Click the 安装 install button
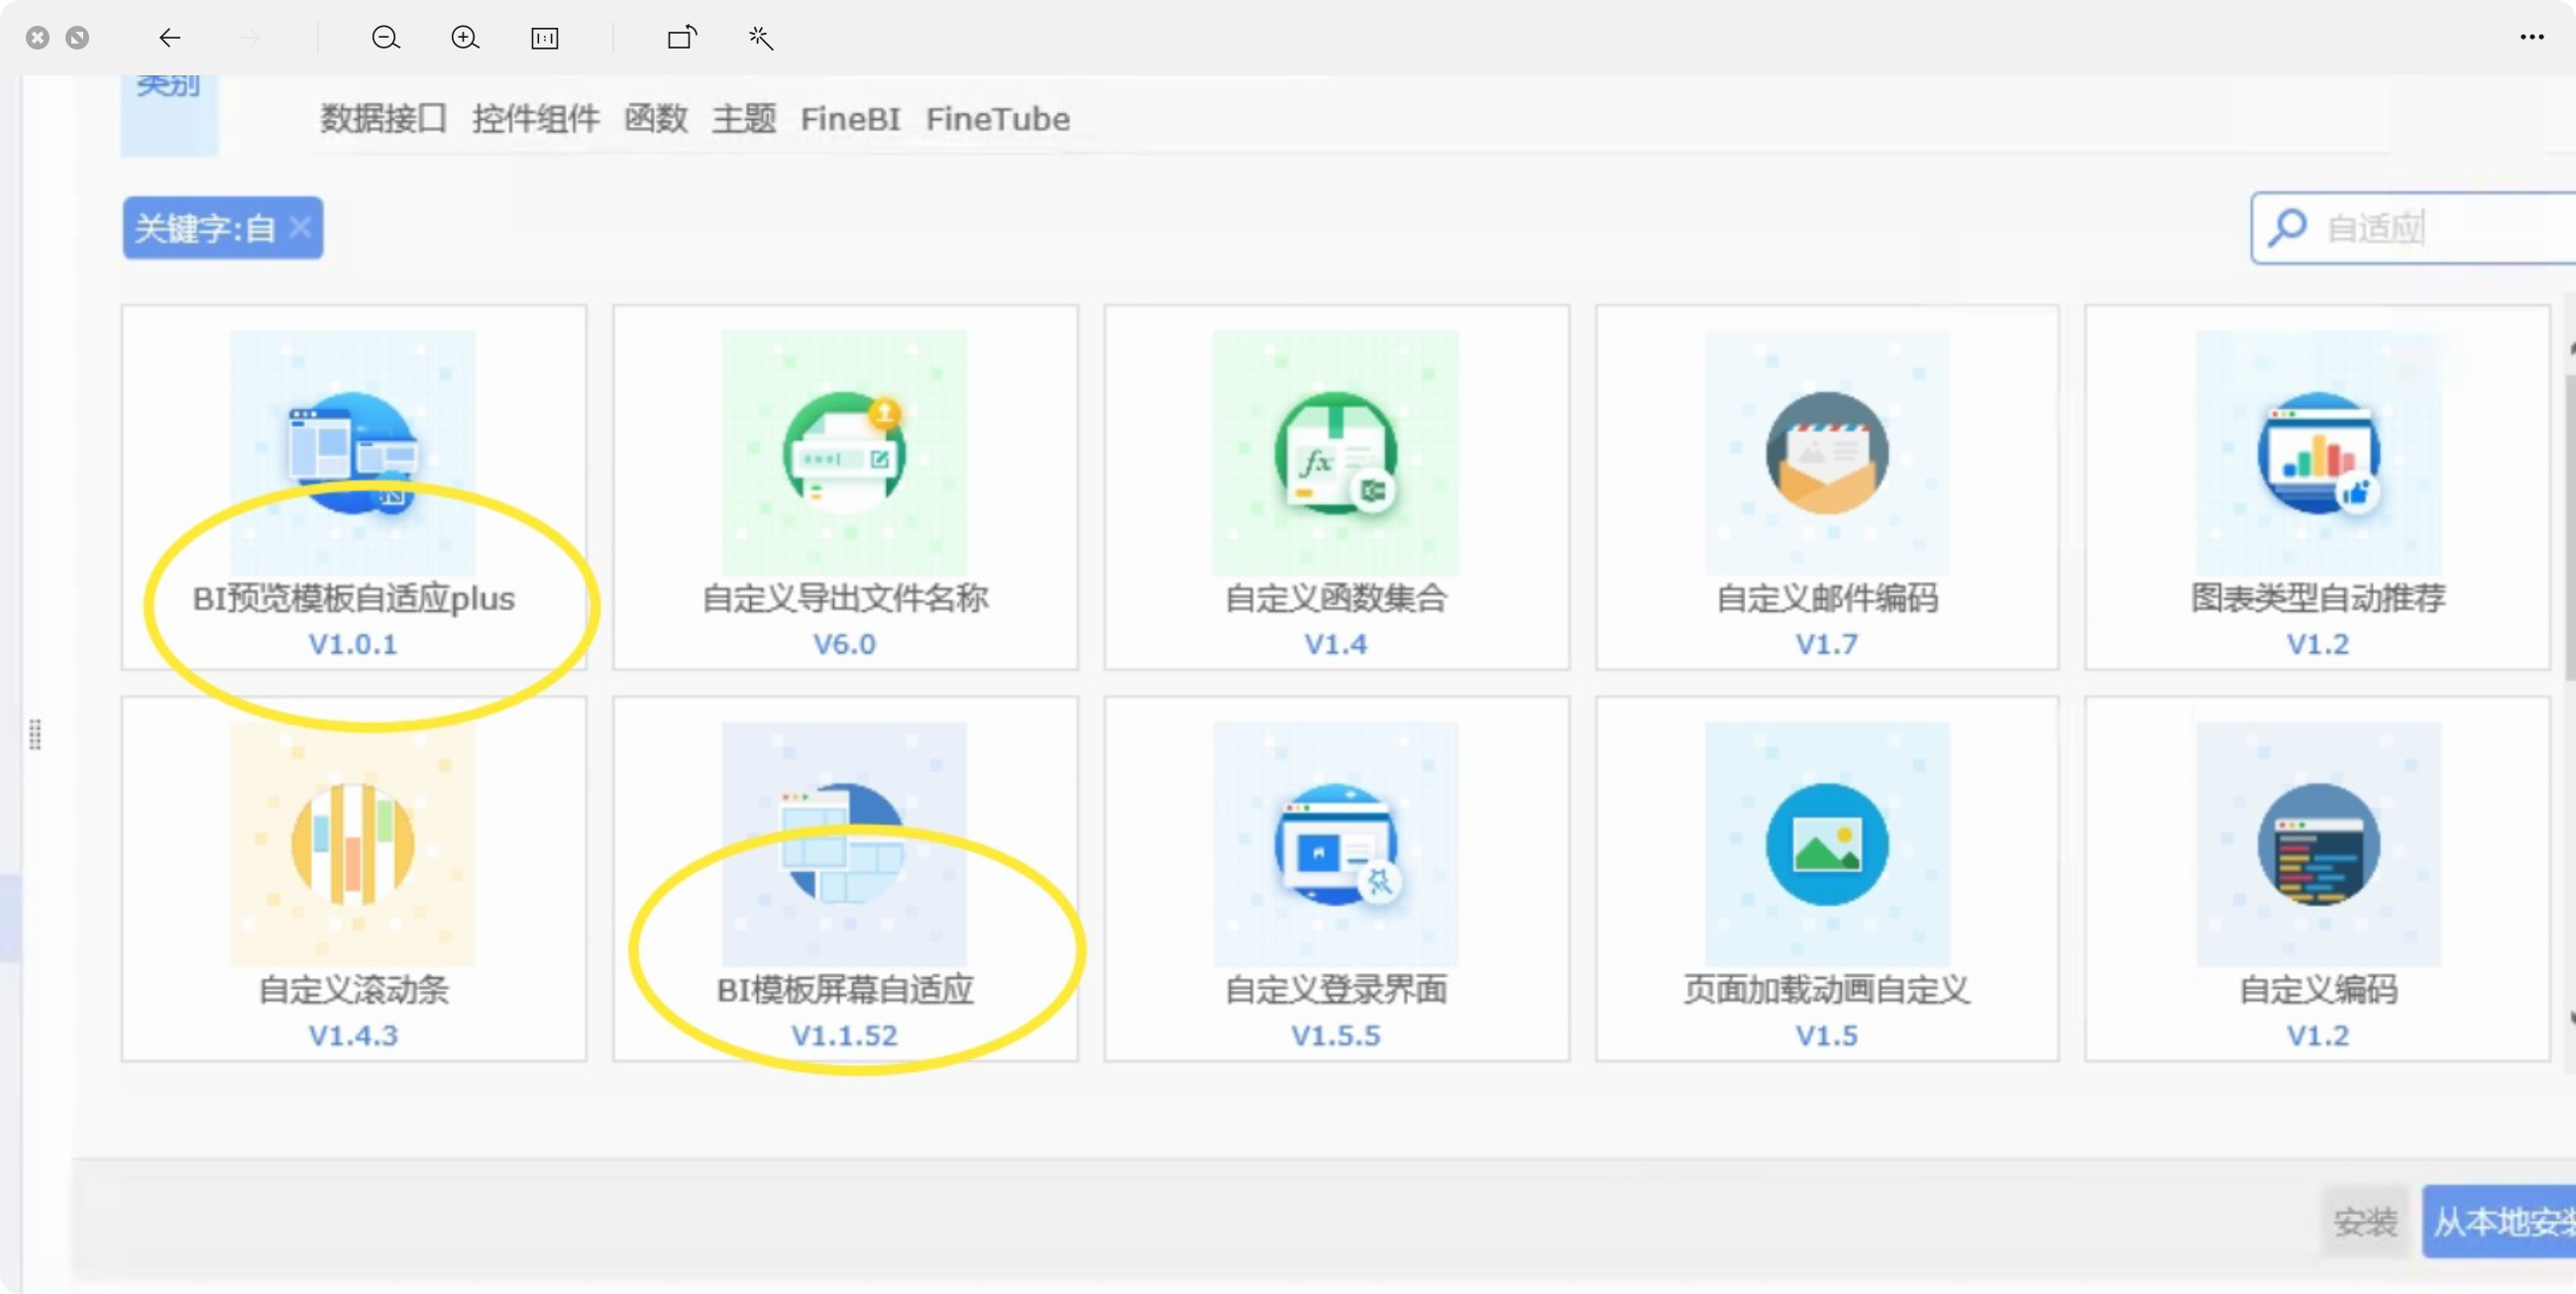This screenshot has height=1294, width=2576. [2365, 1221]
